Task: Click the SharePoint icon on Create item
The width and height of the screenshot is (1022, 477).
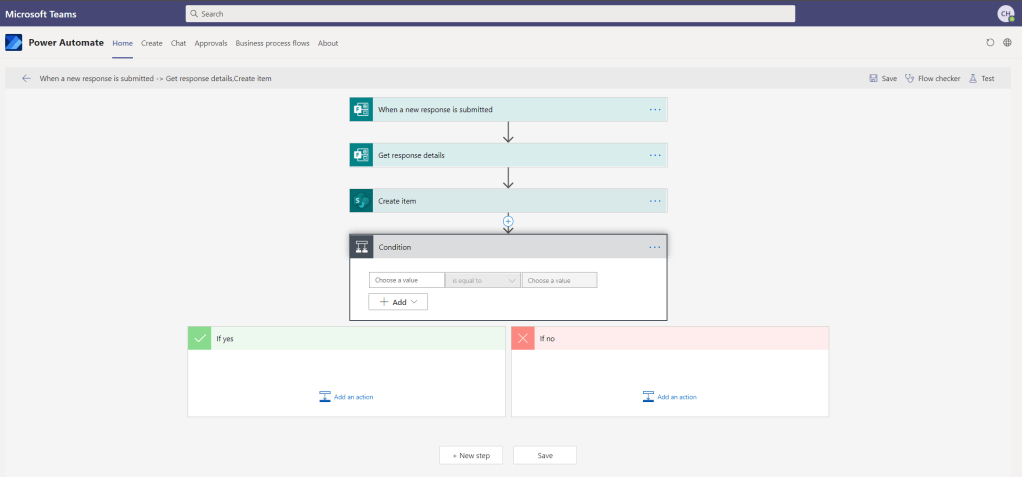Action: click(361, 201)
